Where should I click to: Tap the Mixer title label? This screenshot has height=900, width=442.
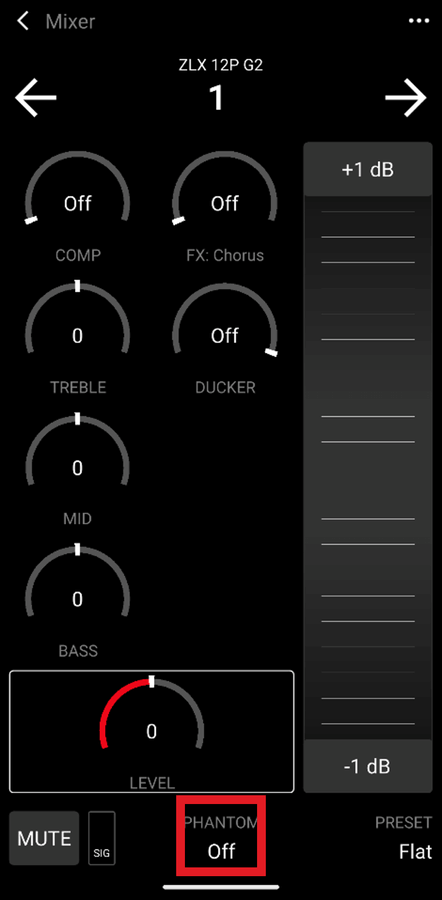point(70,22)
